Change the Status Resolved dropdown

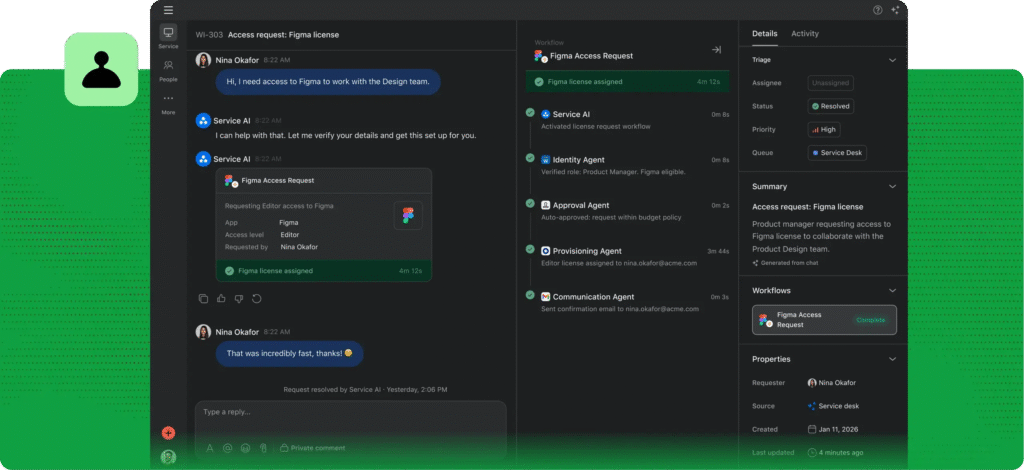(831, 106)
